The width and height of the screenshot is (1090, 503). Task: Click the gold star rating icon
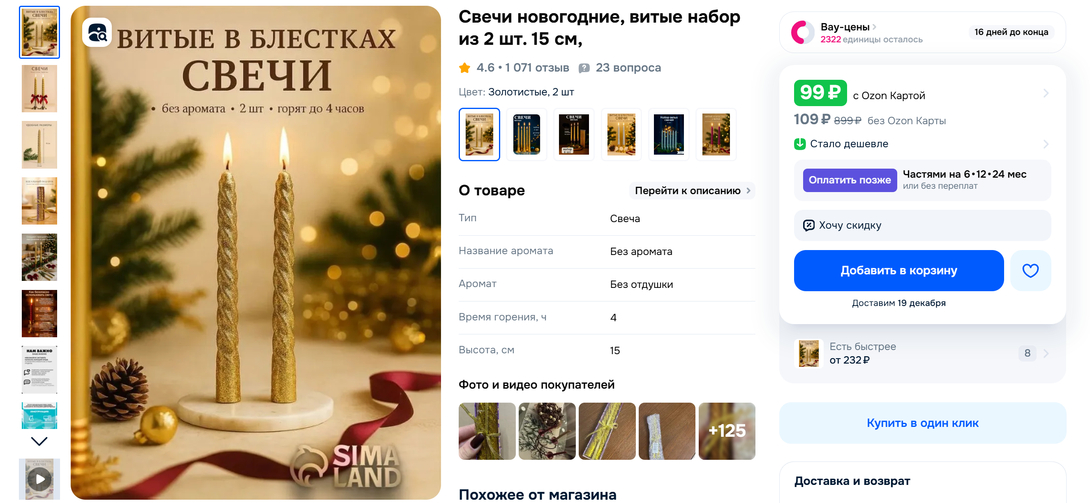[x=464, y=68]
